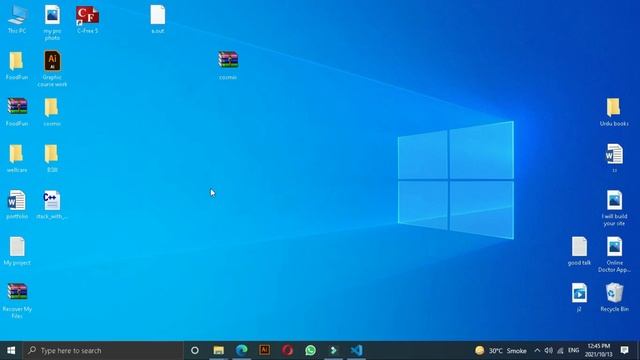Open the This PC desktop icon
Image resolution: width=640 pixels, height=360 pixels.
click(x=17, y=19)
